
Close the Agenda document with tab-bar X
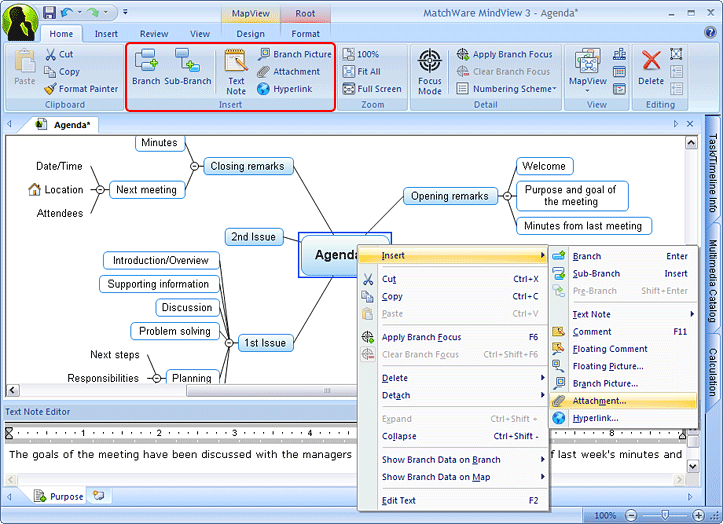coord(690,124)
